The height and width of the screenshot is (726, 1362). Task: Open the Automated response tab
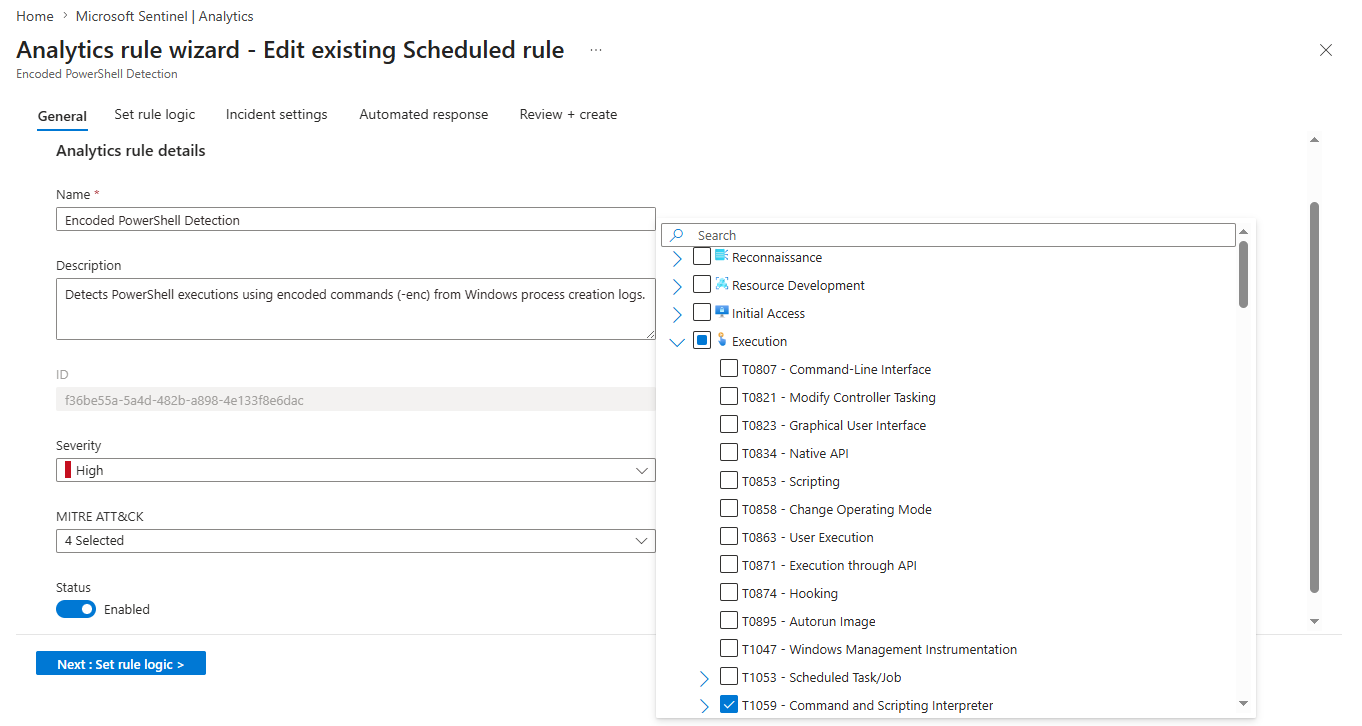click(424, 114)
